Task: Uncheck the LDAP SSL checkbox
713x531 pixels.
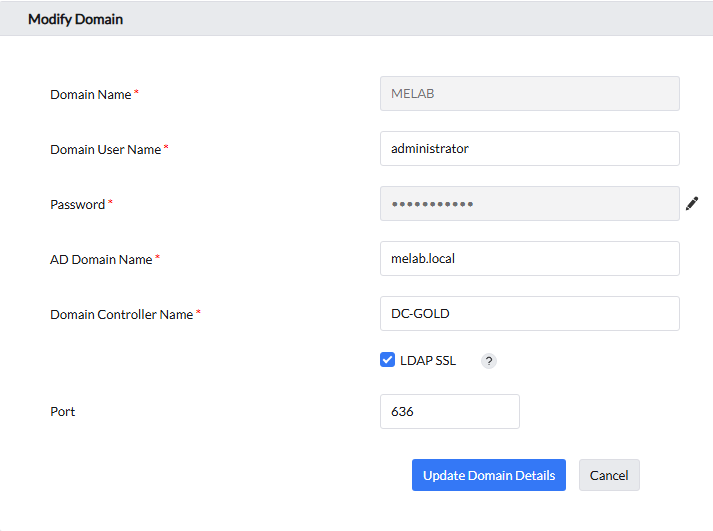Action: (388, 360)
